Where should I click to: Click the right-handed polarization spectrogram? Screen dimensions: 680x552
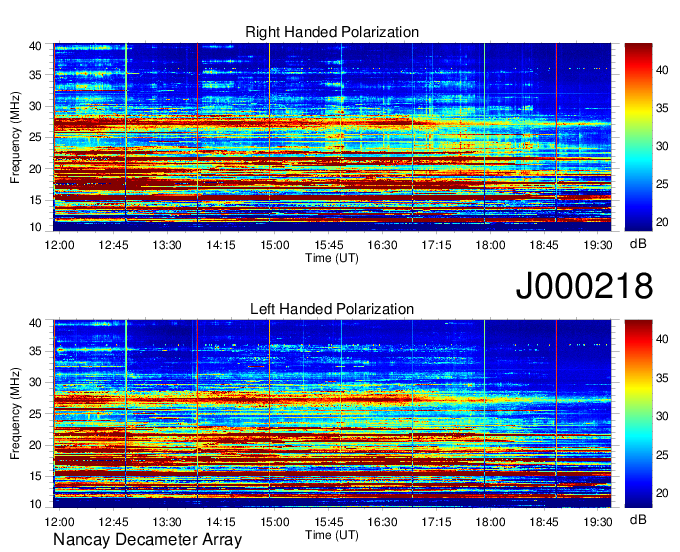click(332, 137)
